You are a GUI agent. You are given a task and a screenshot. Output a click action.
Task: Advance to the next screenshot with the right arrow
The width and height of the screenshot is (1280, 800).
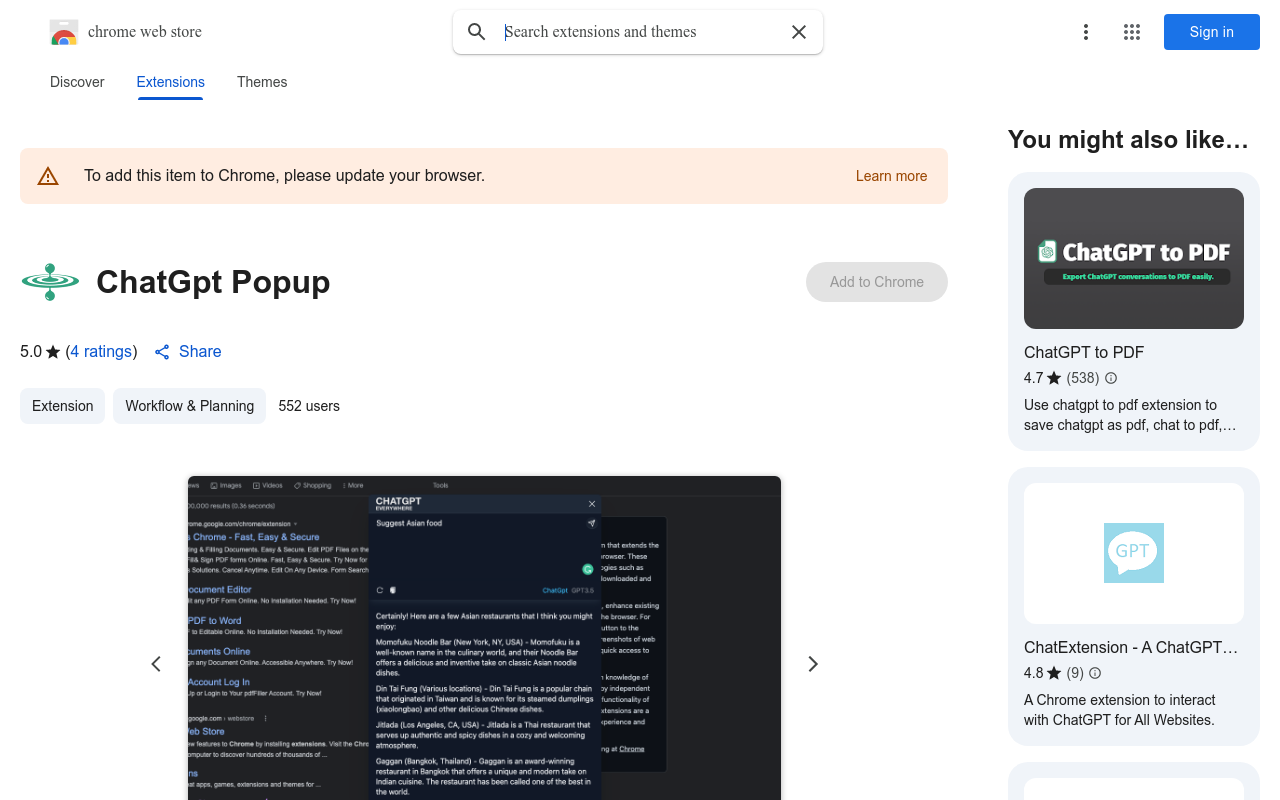click(813, 664)
